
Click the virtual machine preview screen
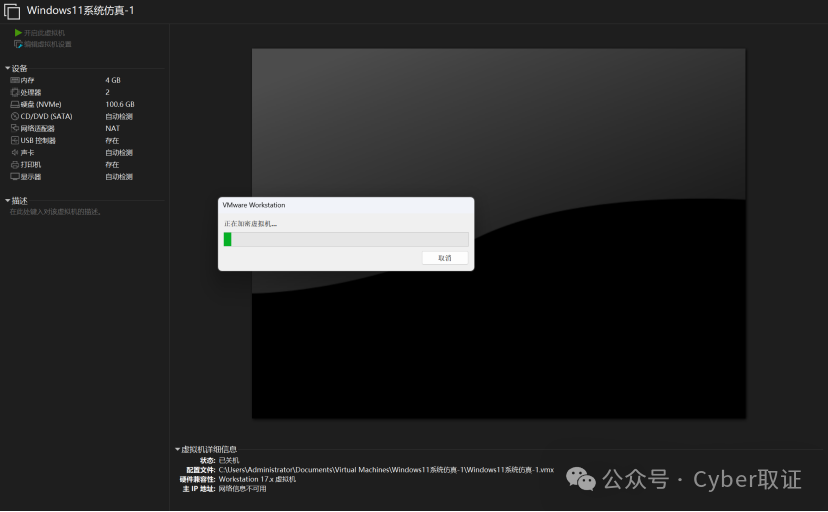point(498,234)
